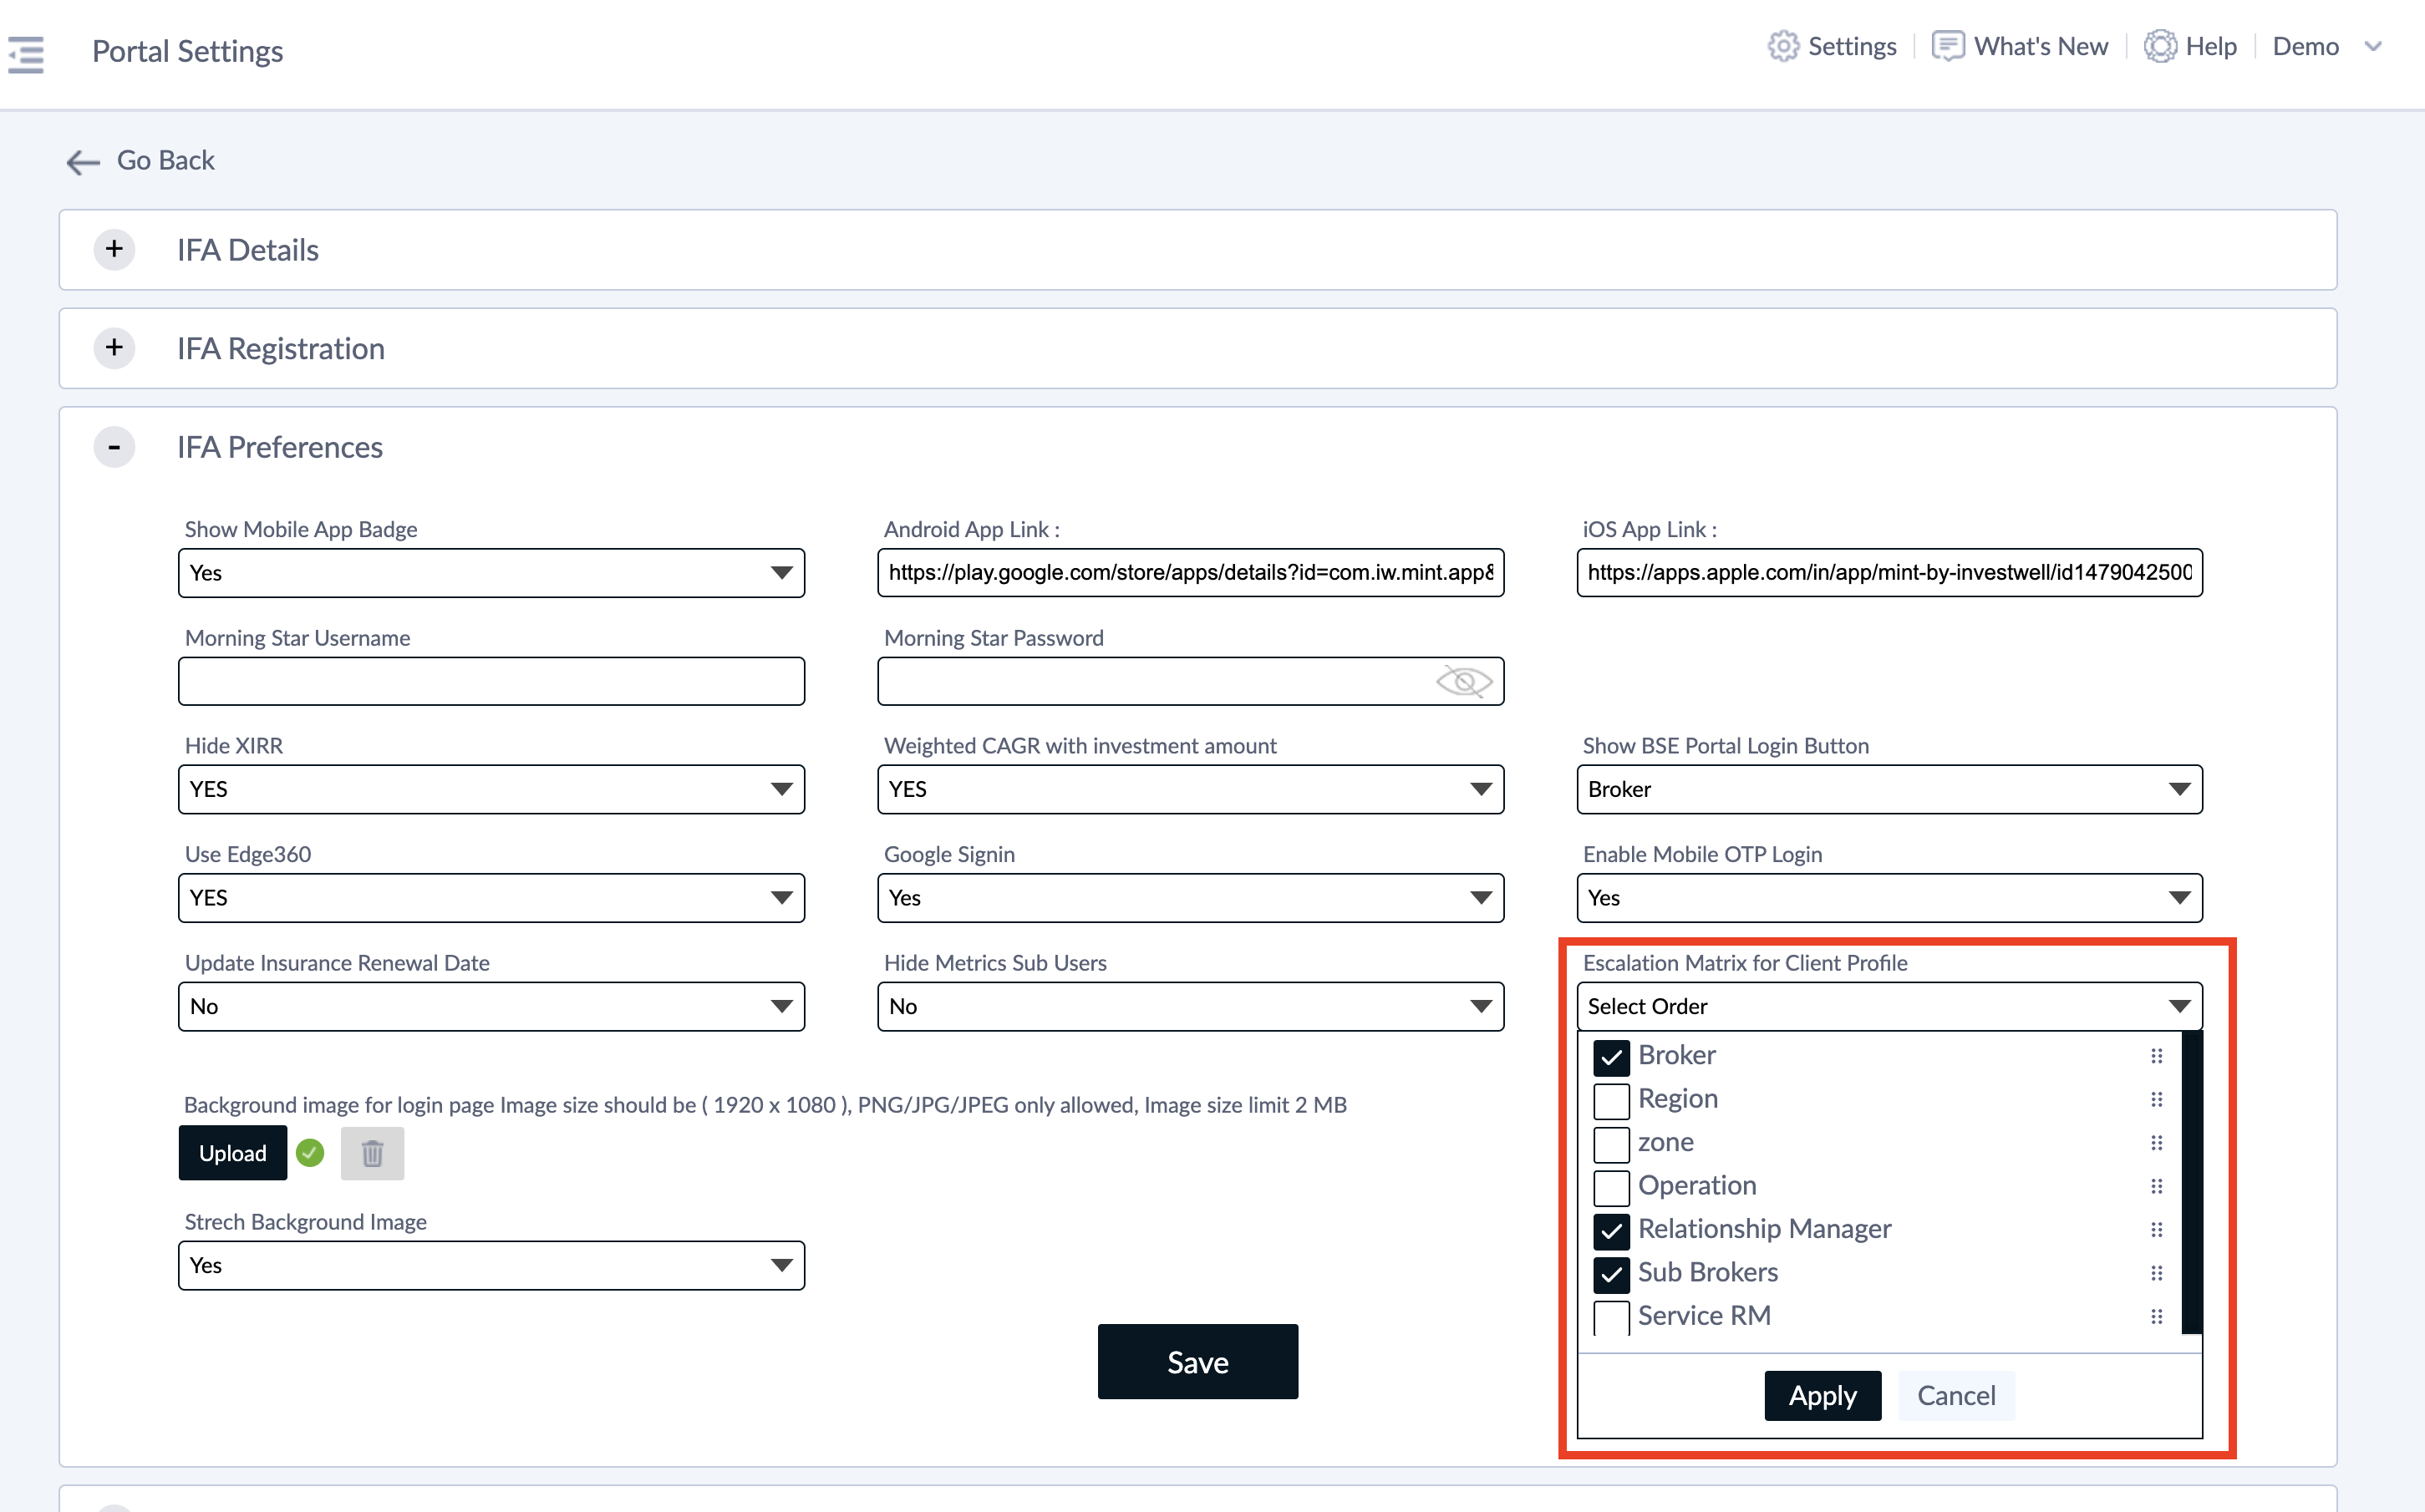Screen dimensions: 2425x1512
Task: Click the Apply button
Action: click(1821, 1395)
